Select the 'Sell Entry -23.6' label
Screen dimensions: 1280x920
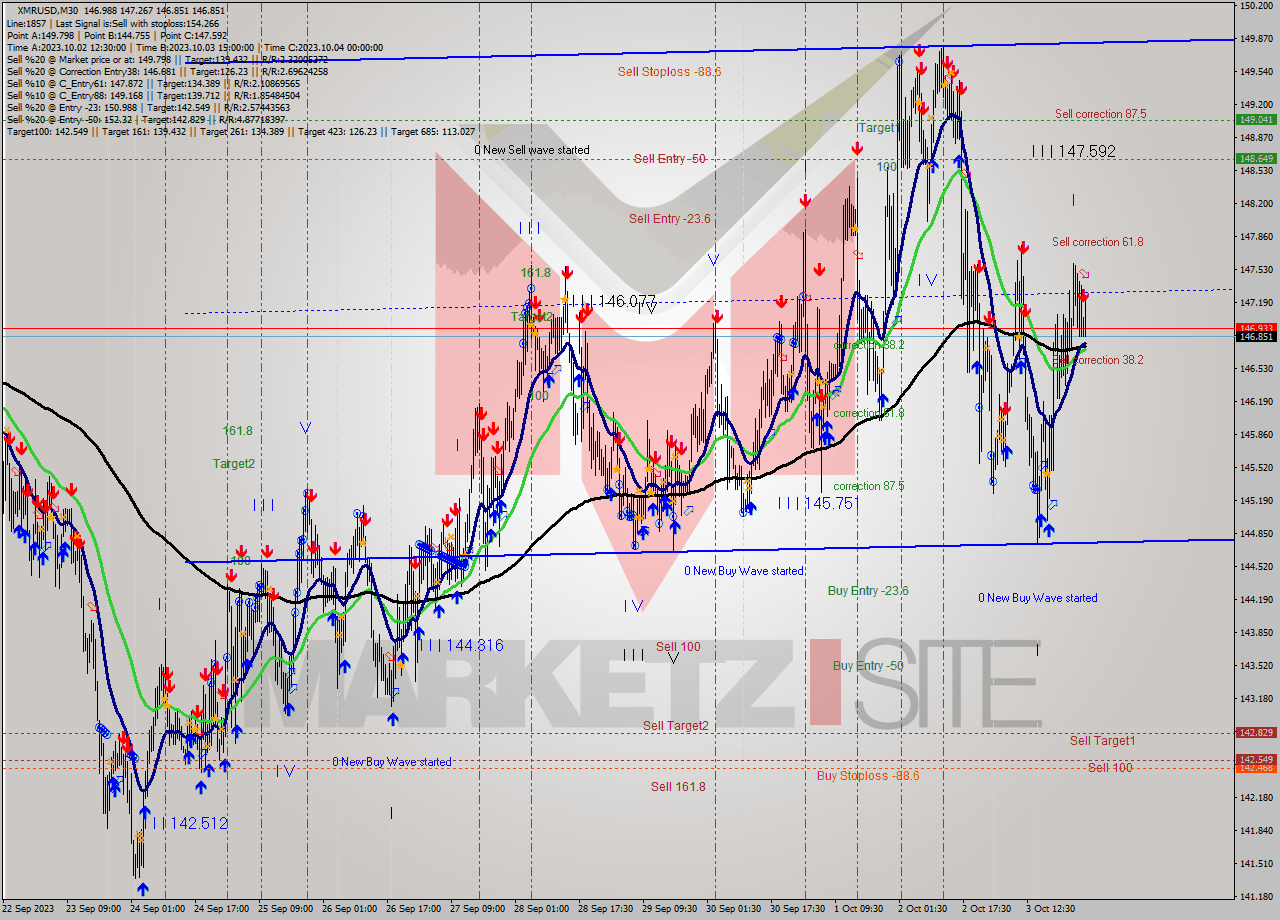tap(669, 219)
